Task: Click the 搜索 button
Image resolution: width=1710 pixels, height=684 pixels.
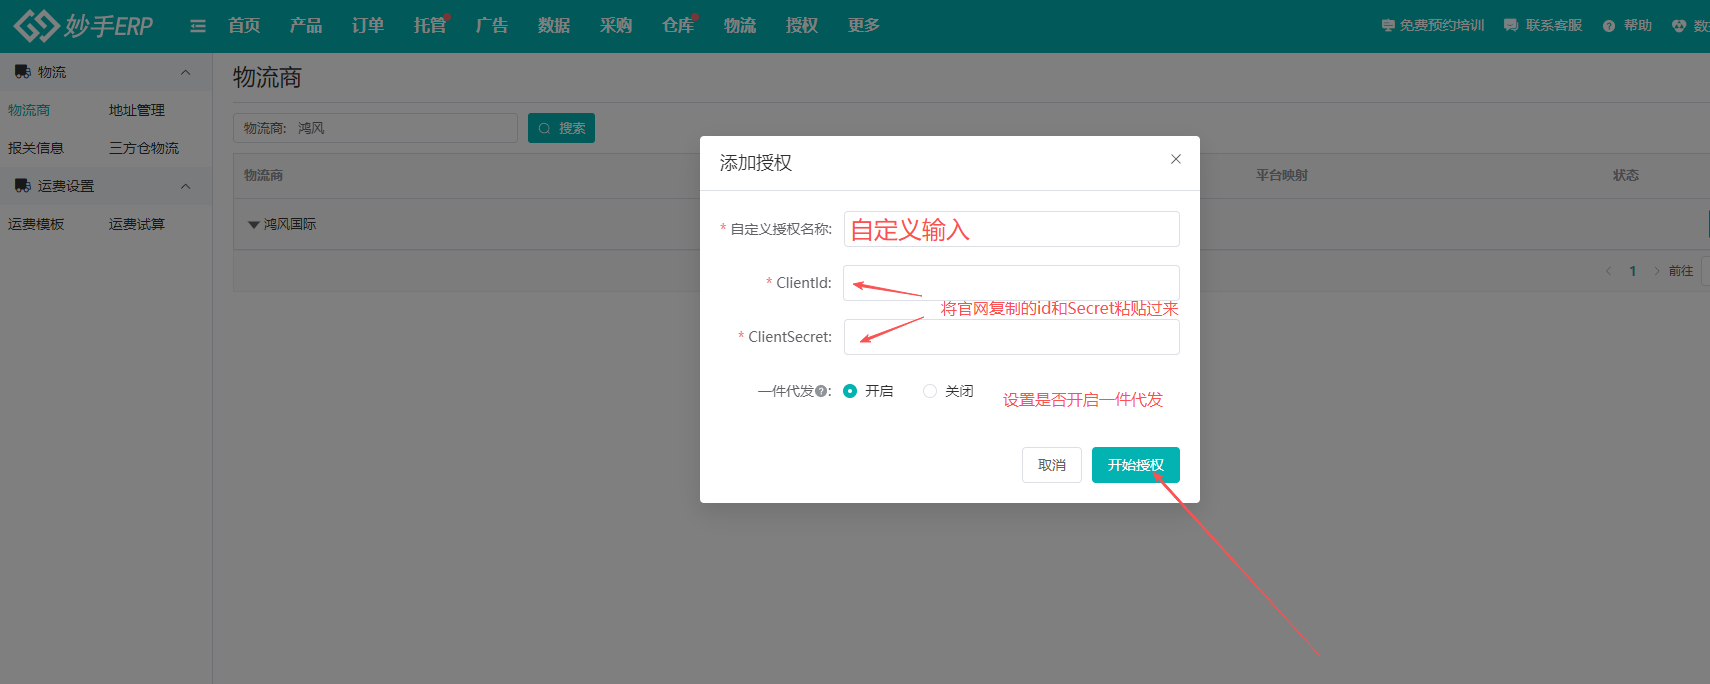Action: click(x=561, y=128)
